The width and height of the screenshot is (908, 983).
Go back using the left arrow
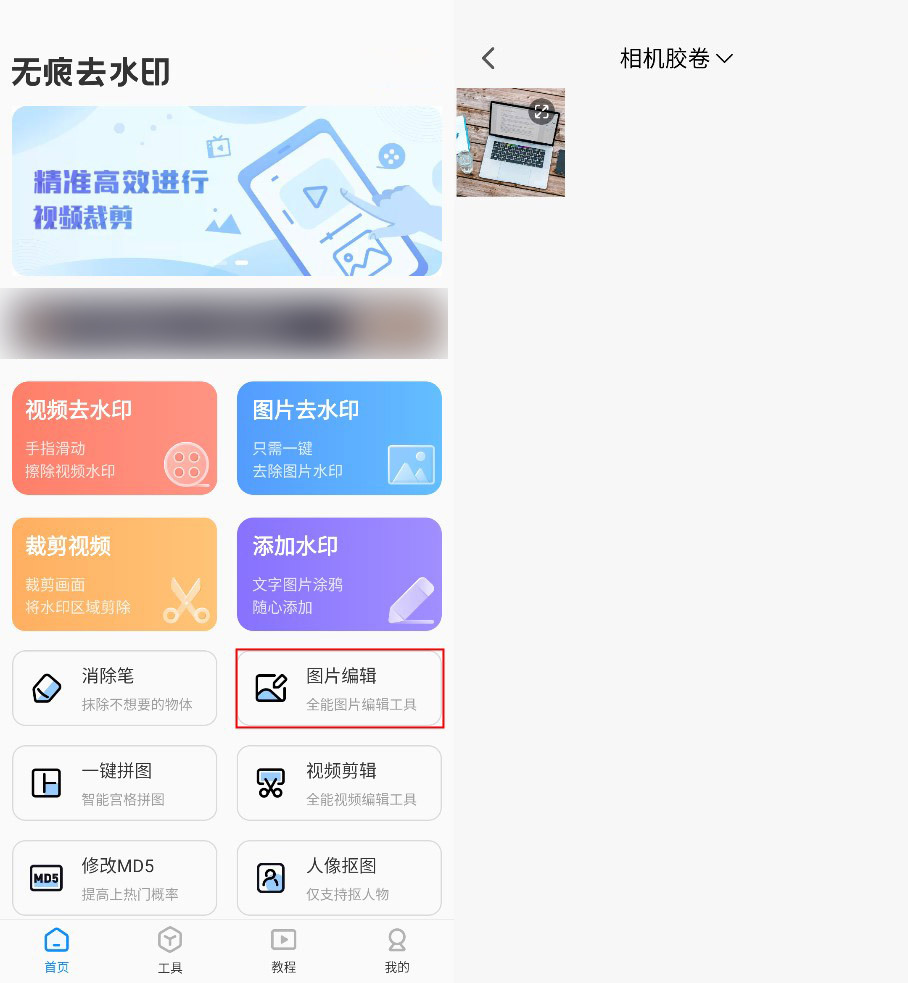[x=488, y=58]
